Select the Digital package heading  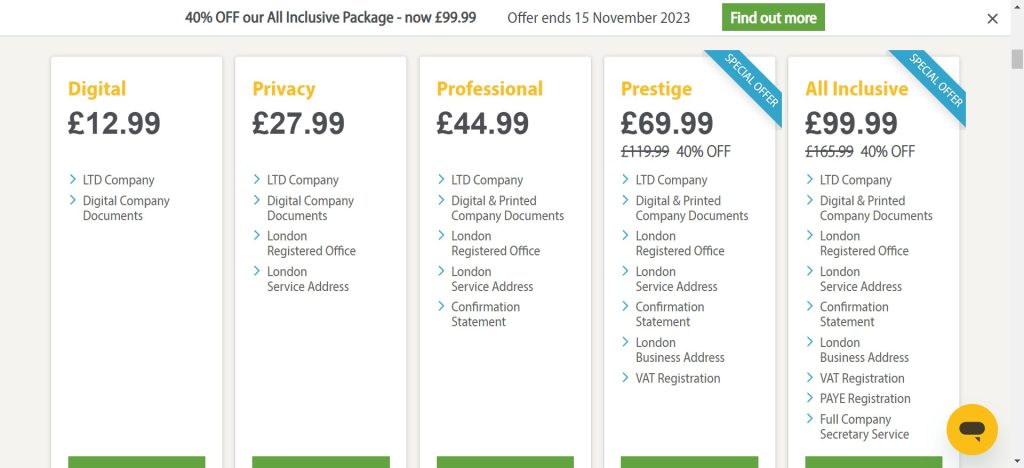pyautogui.click(x=97, y=89)
